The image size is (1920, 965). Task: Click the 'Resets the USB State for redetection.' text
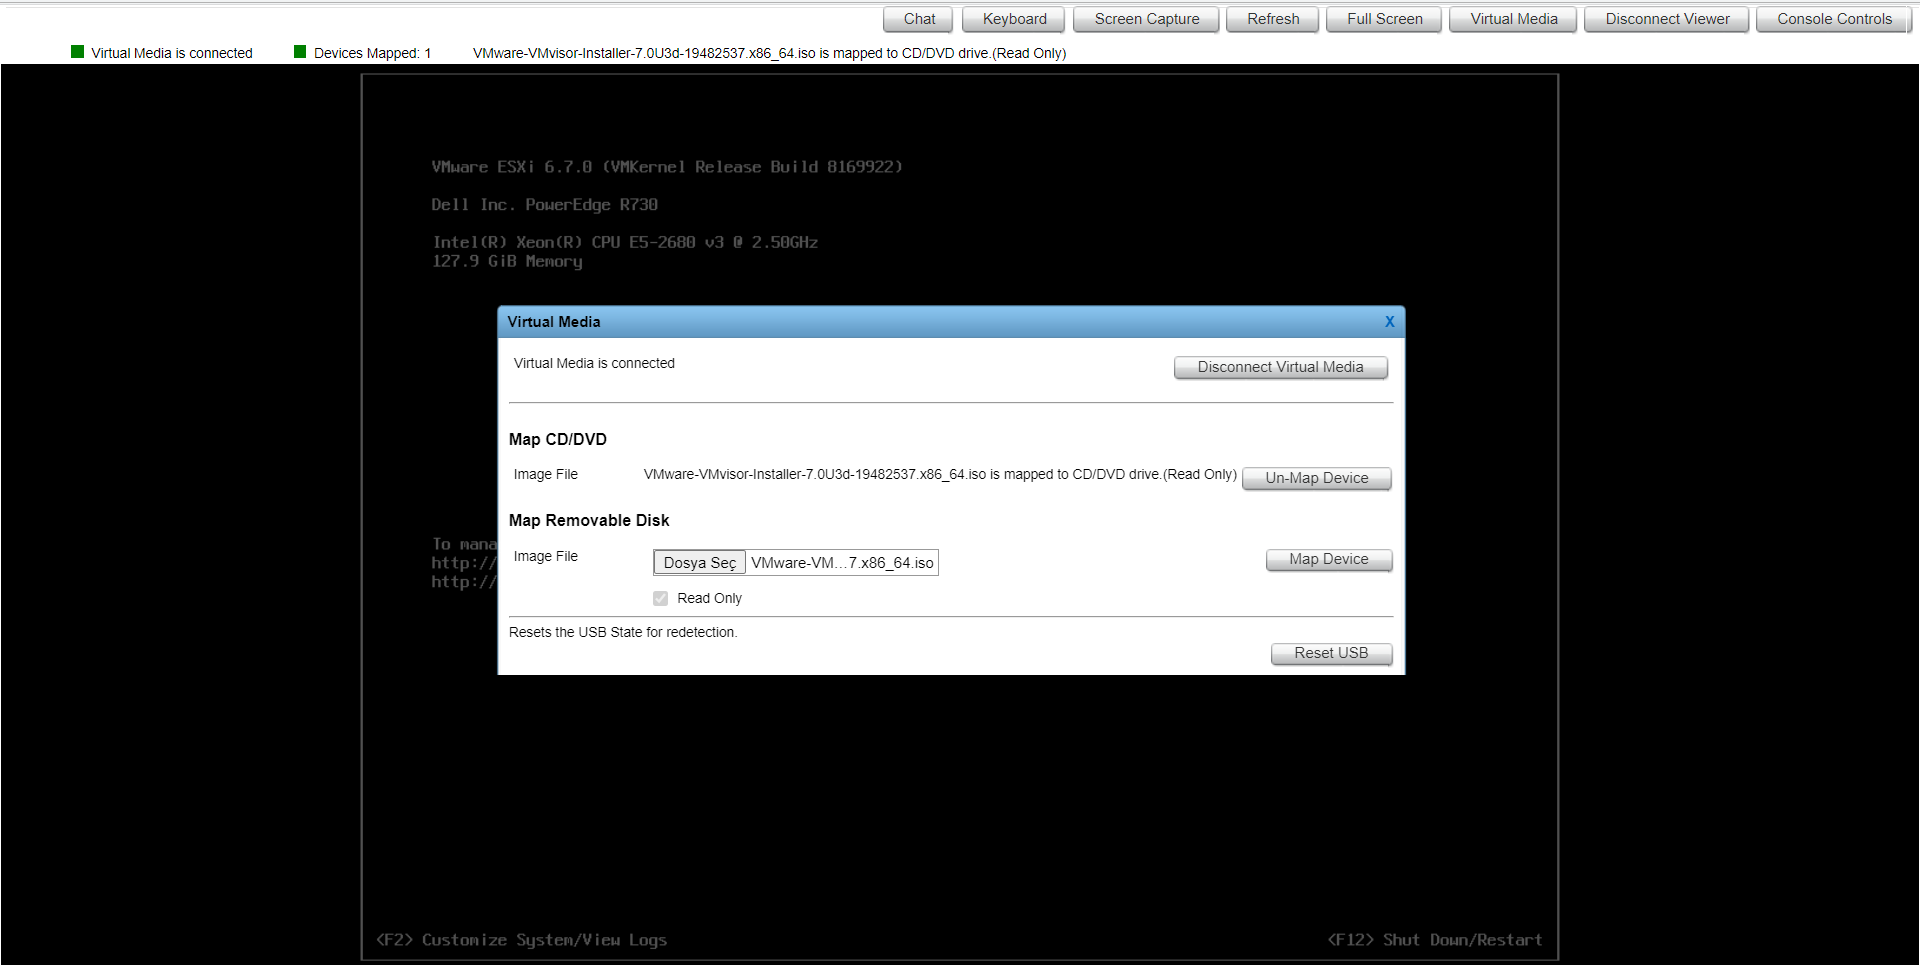point(623,632)
